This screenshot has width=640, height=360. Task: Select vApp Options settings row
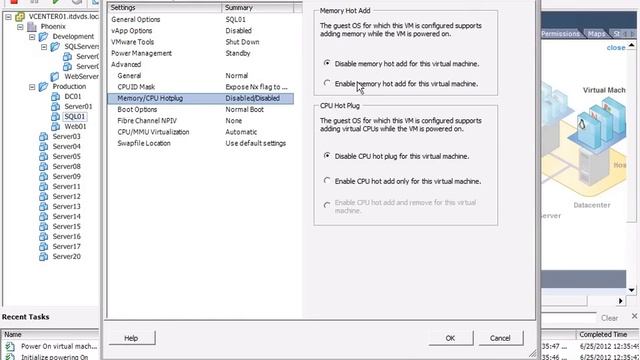click(x=200, y=31)
